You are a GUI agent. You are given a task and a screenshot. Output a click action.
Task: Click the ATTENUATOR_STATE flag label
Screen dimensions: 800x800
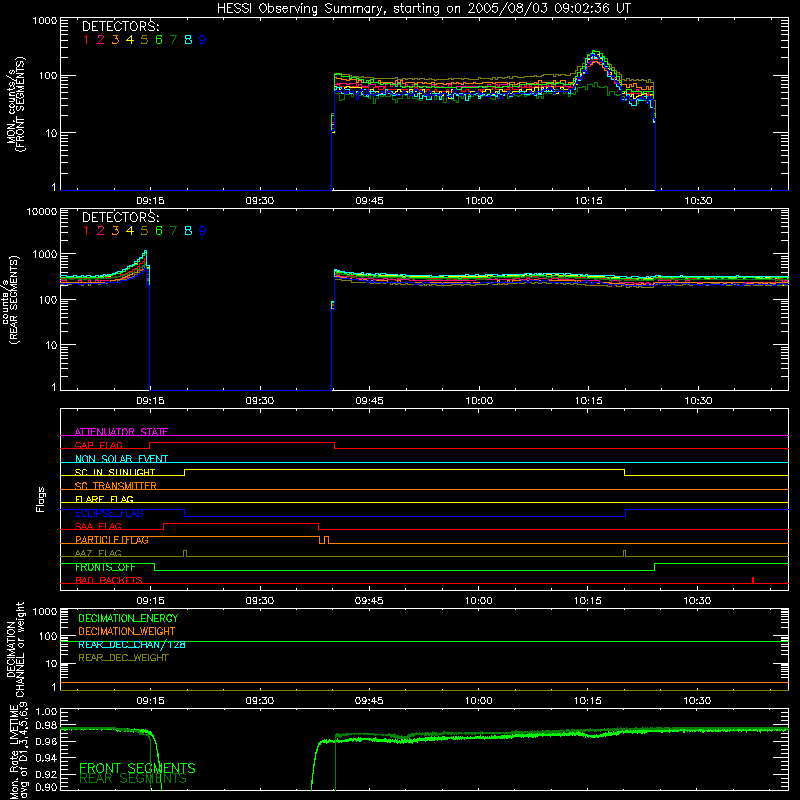pos(121,432)
